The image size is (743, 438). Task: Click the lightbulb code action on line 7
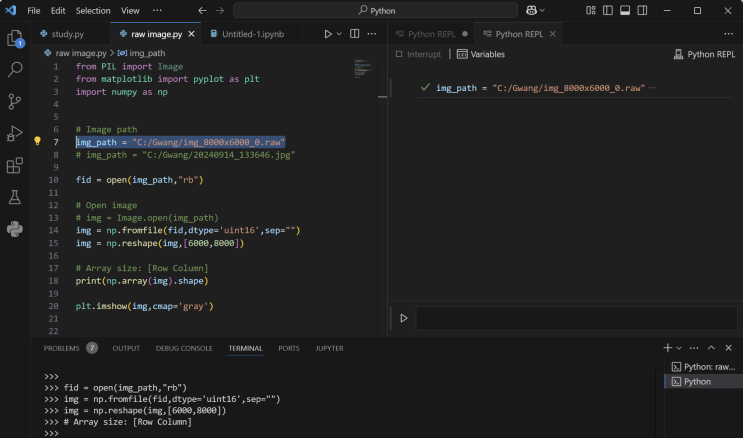(38, 142)
